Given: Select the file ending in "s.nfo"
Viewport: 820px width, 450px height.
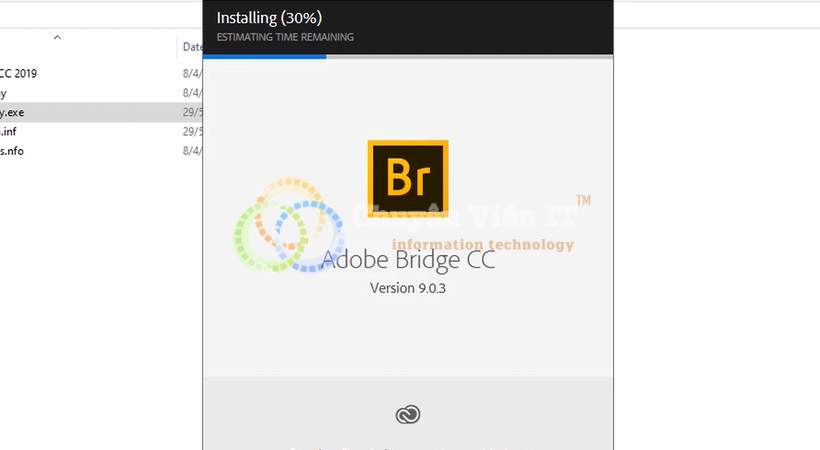Looking at the screenshot, I should click(x=12, y=151).
